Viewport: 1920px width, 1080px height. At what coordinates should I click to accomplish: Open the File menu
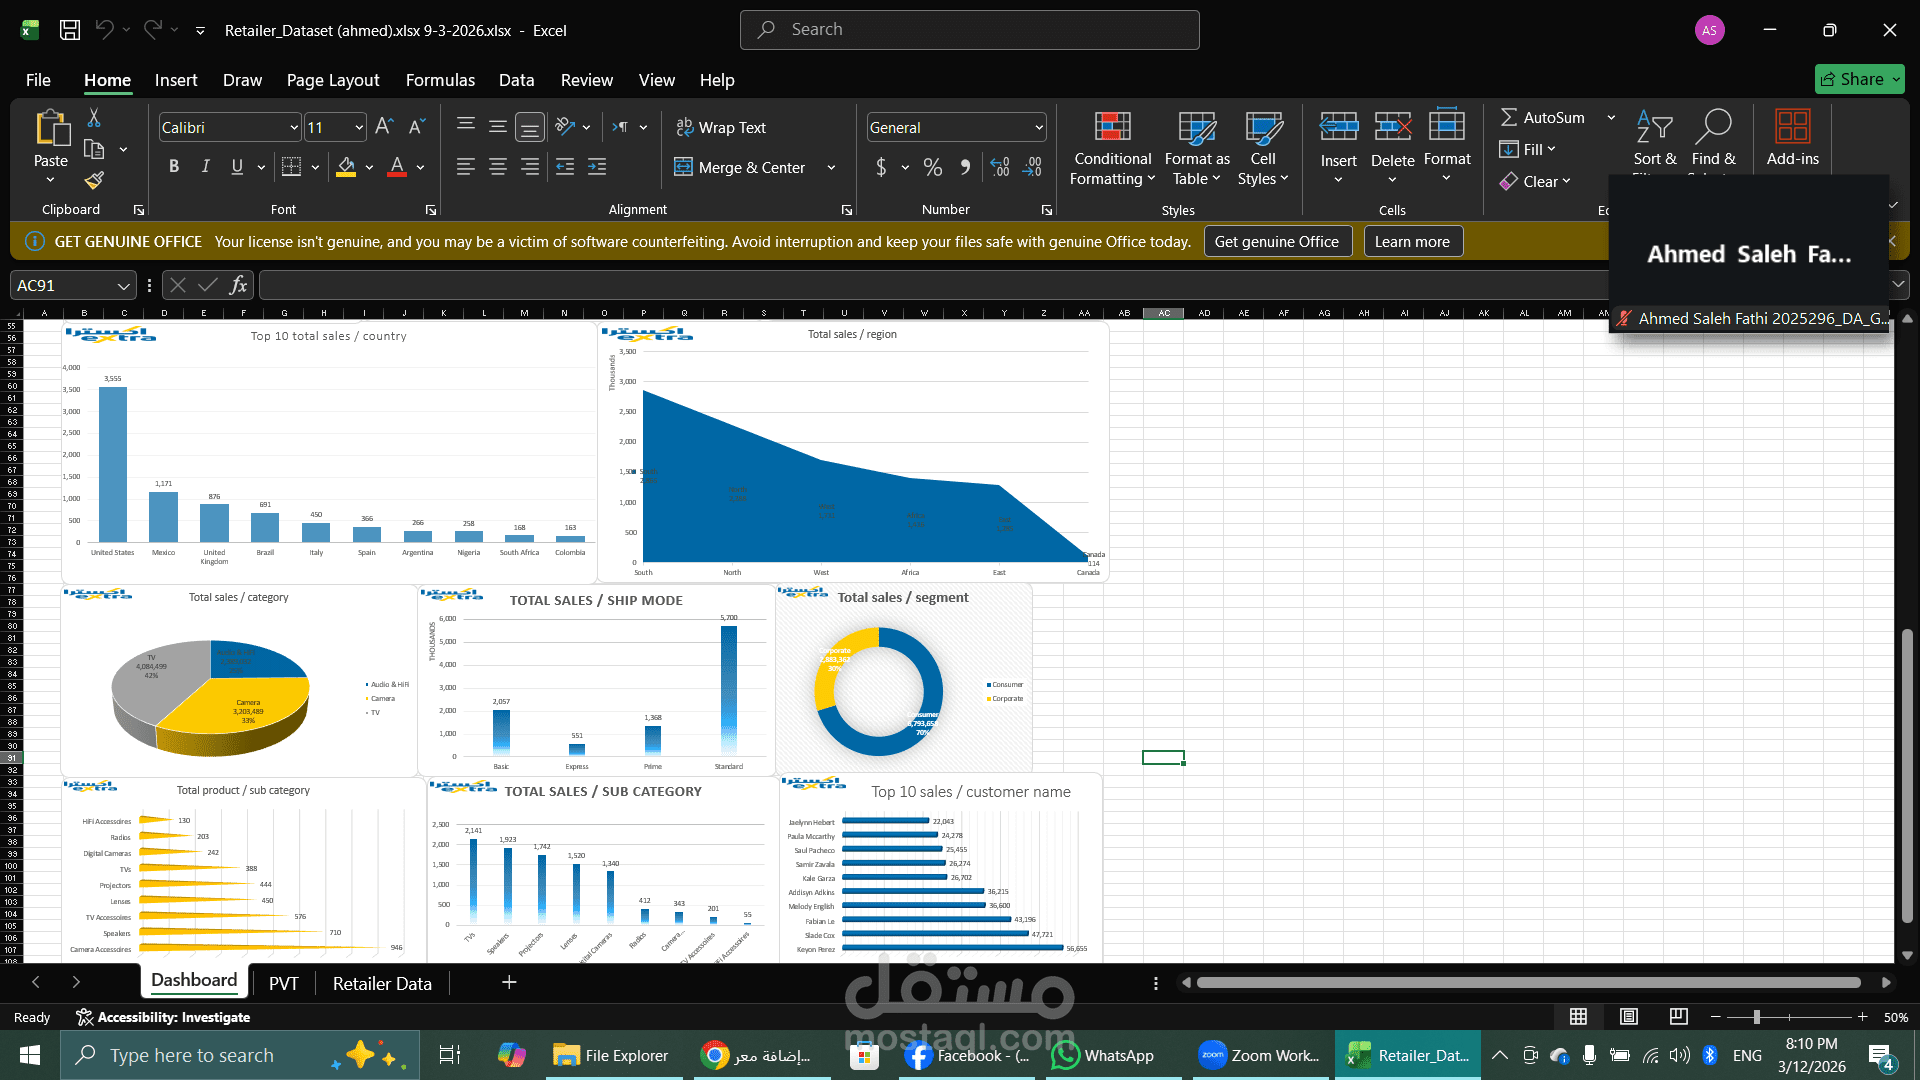(38, 80)
